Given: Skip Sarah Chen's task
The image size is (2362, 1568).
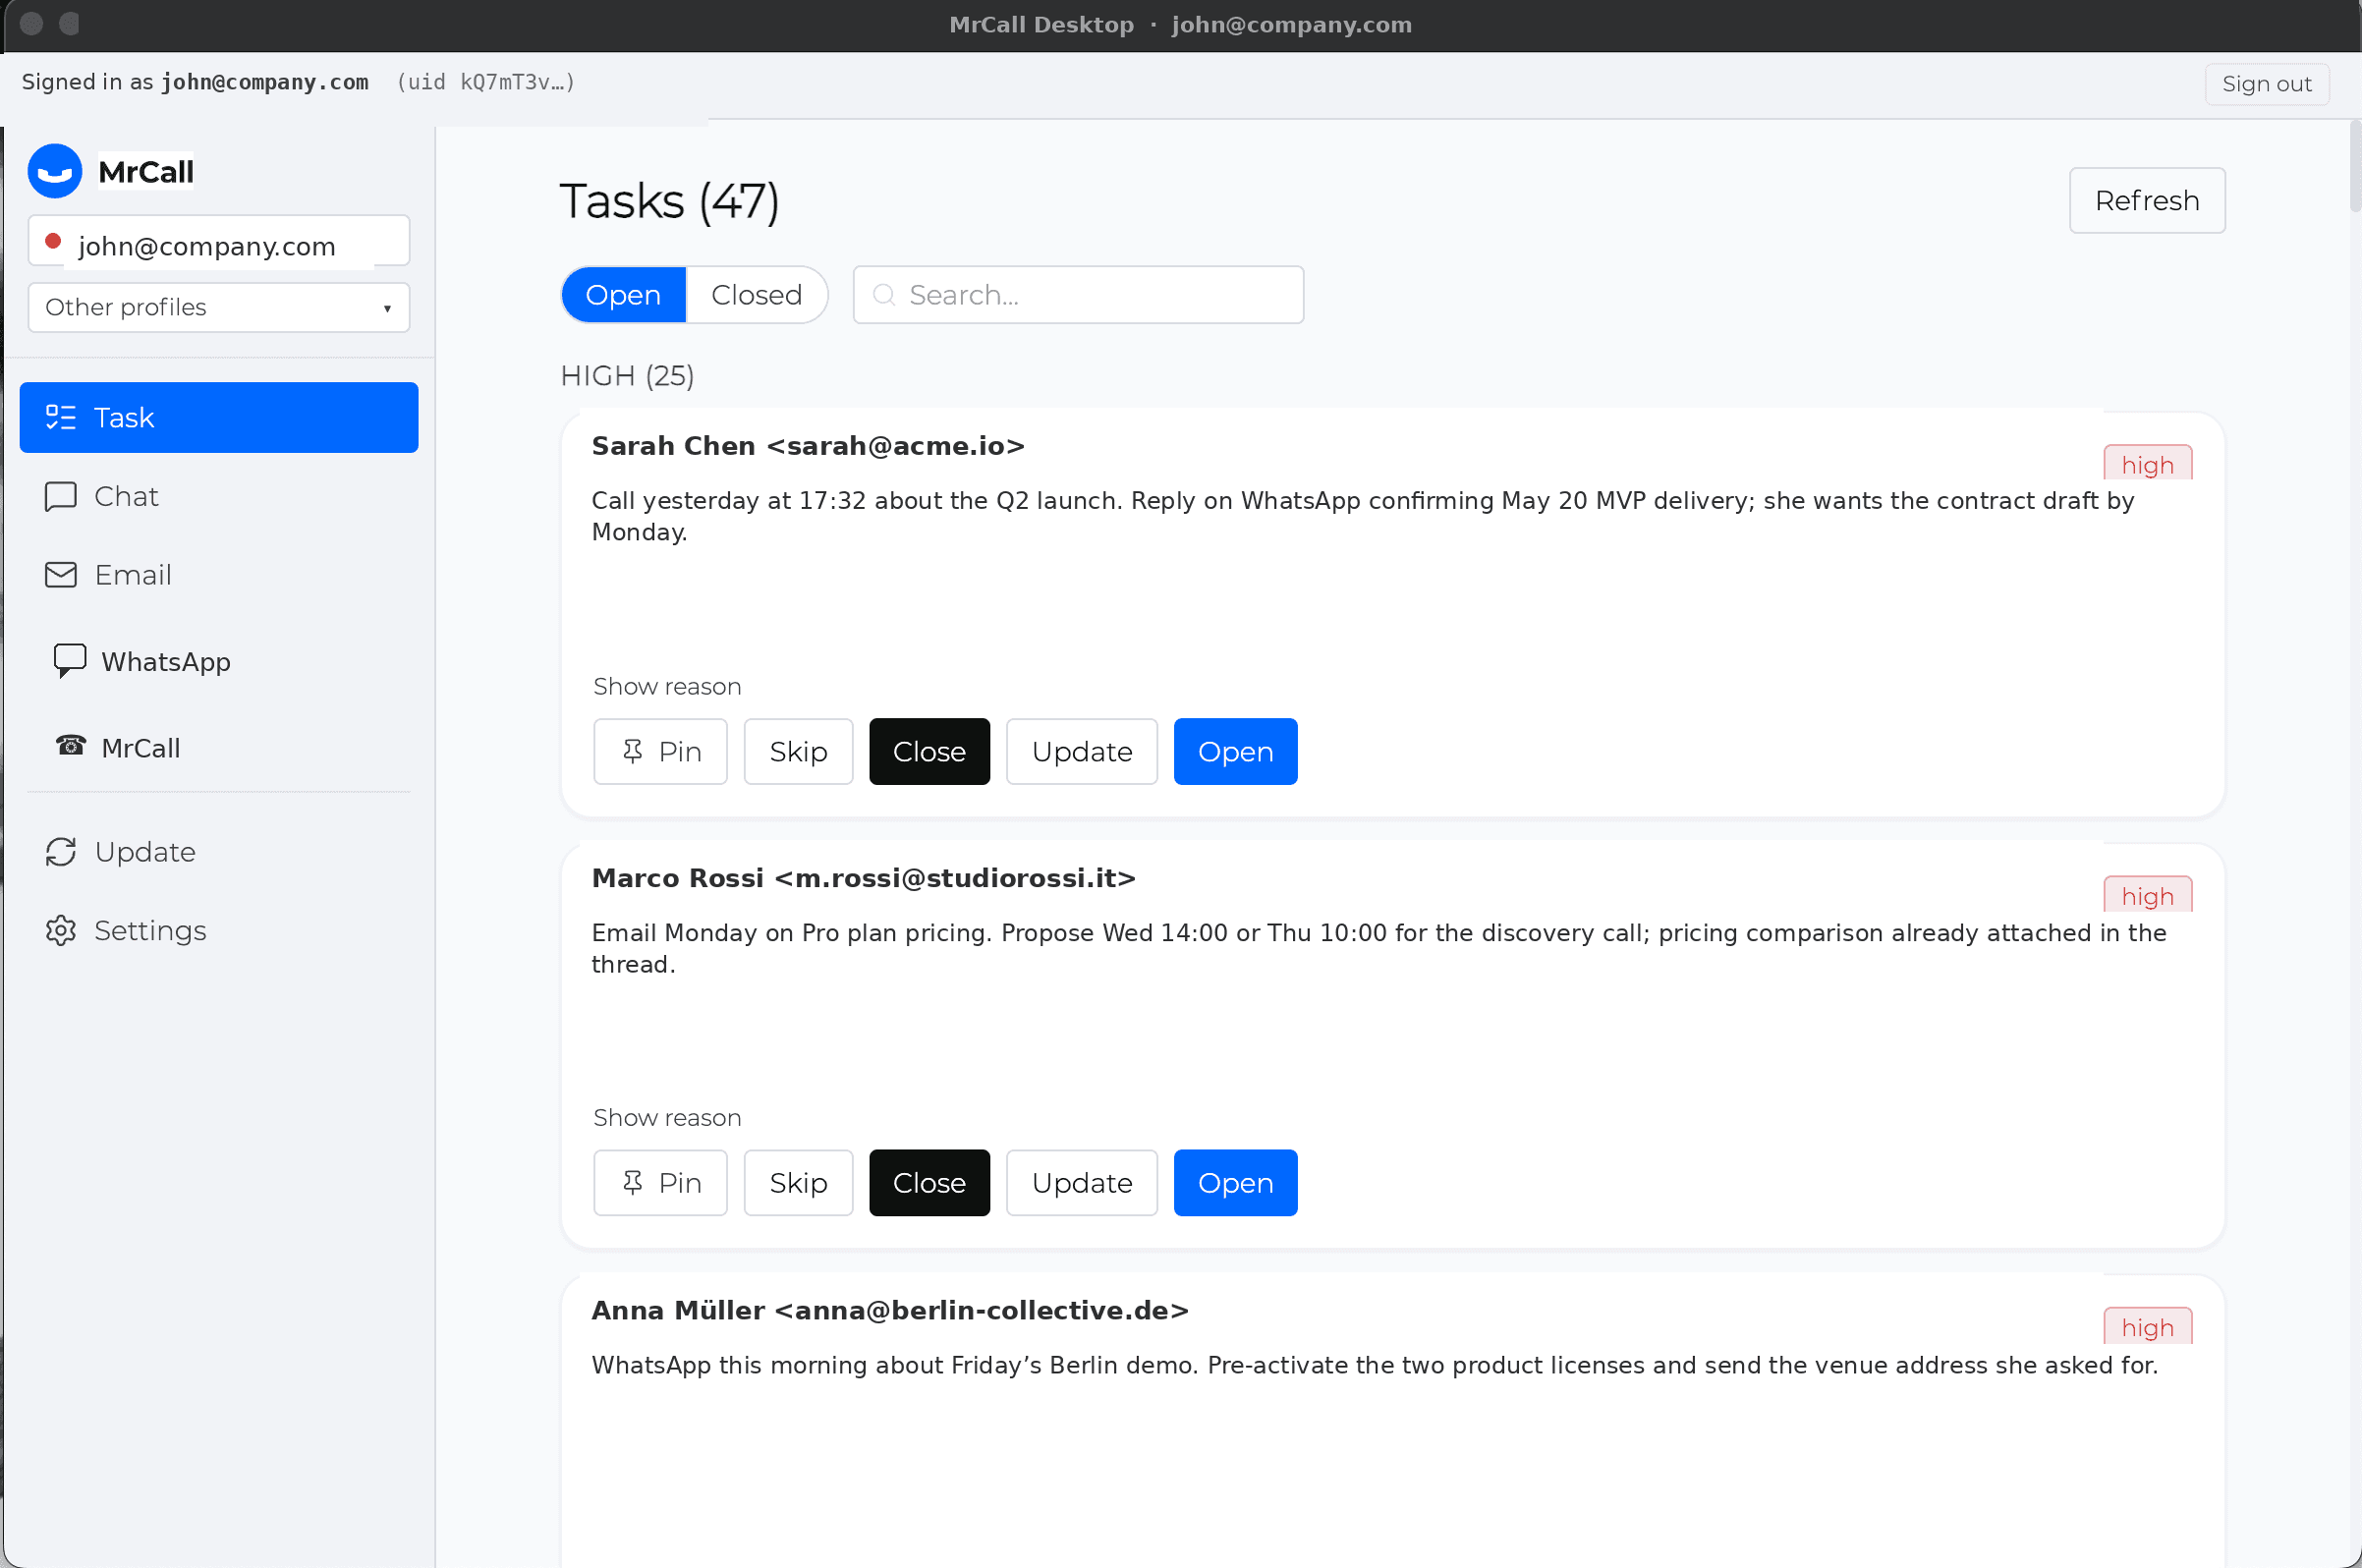Looking at the screenshot, I should pos(798,751).
